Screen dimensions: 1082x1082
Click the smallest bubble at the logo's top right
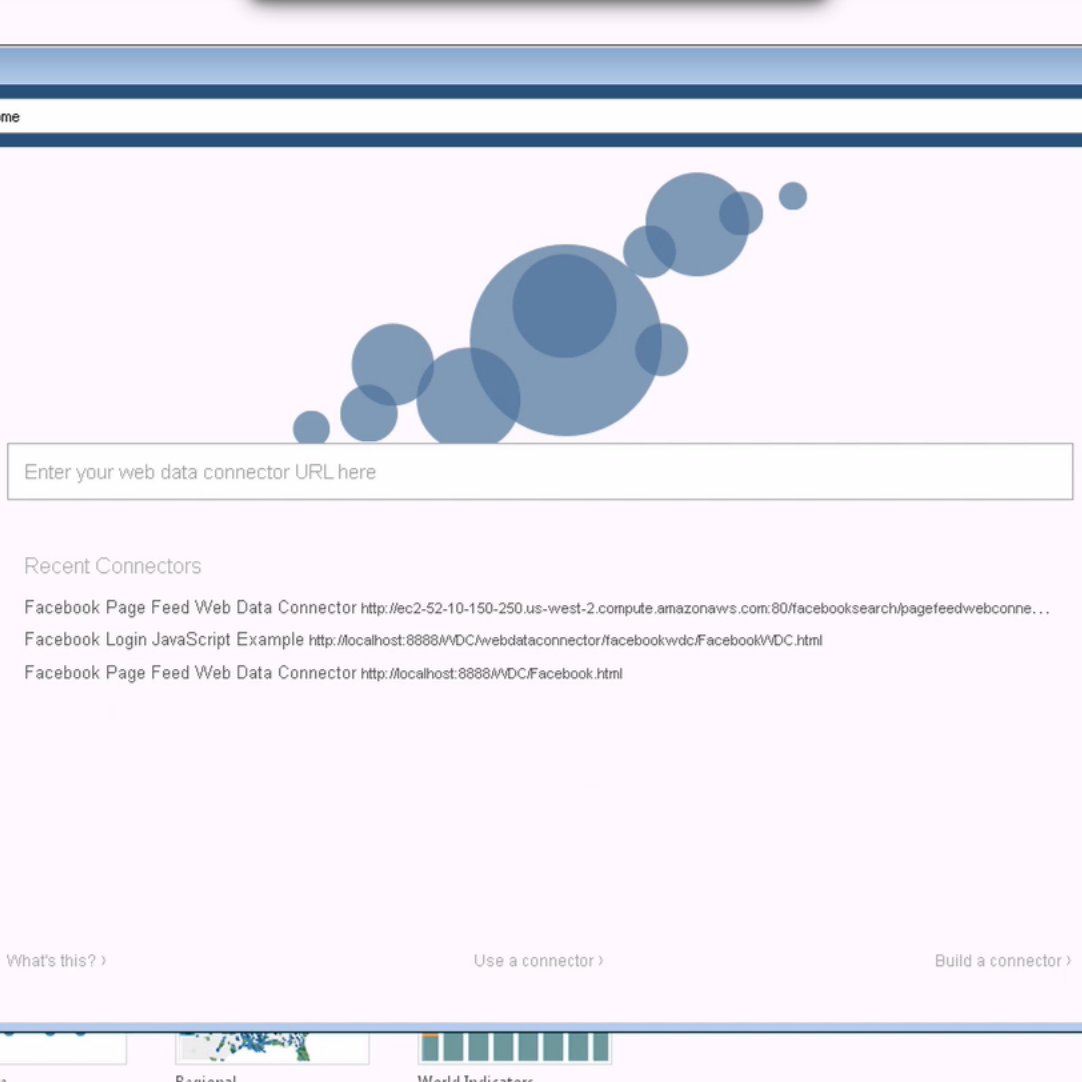click(793, 196)
